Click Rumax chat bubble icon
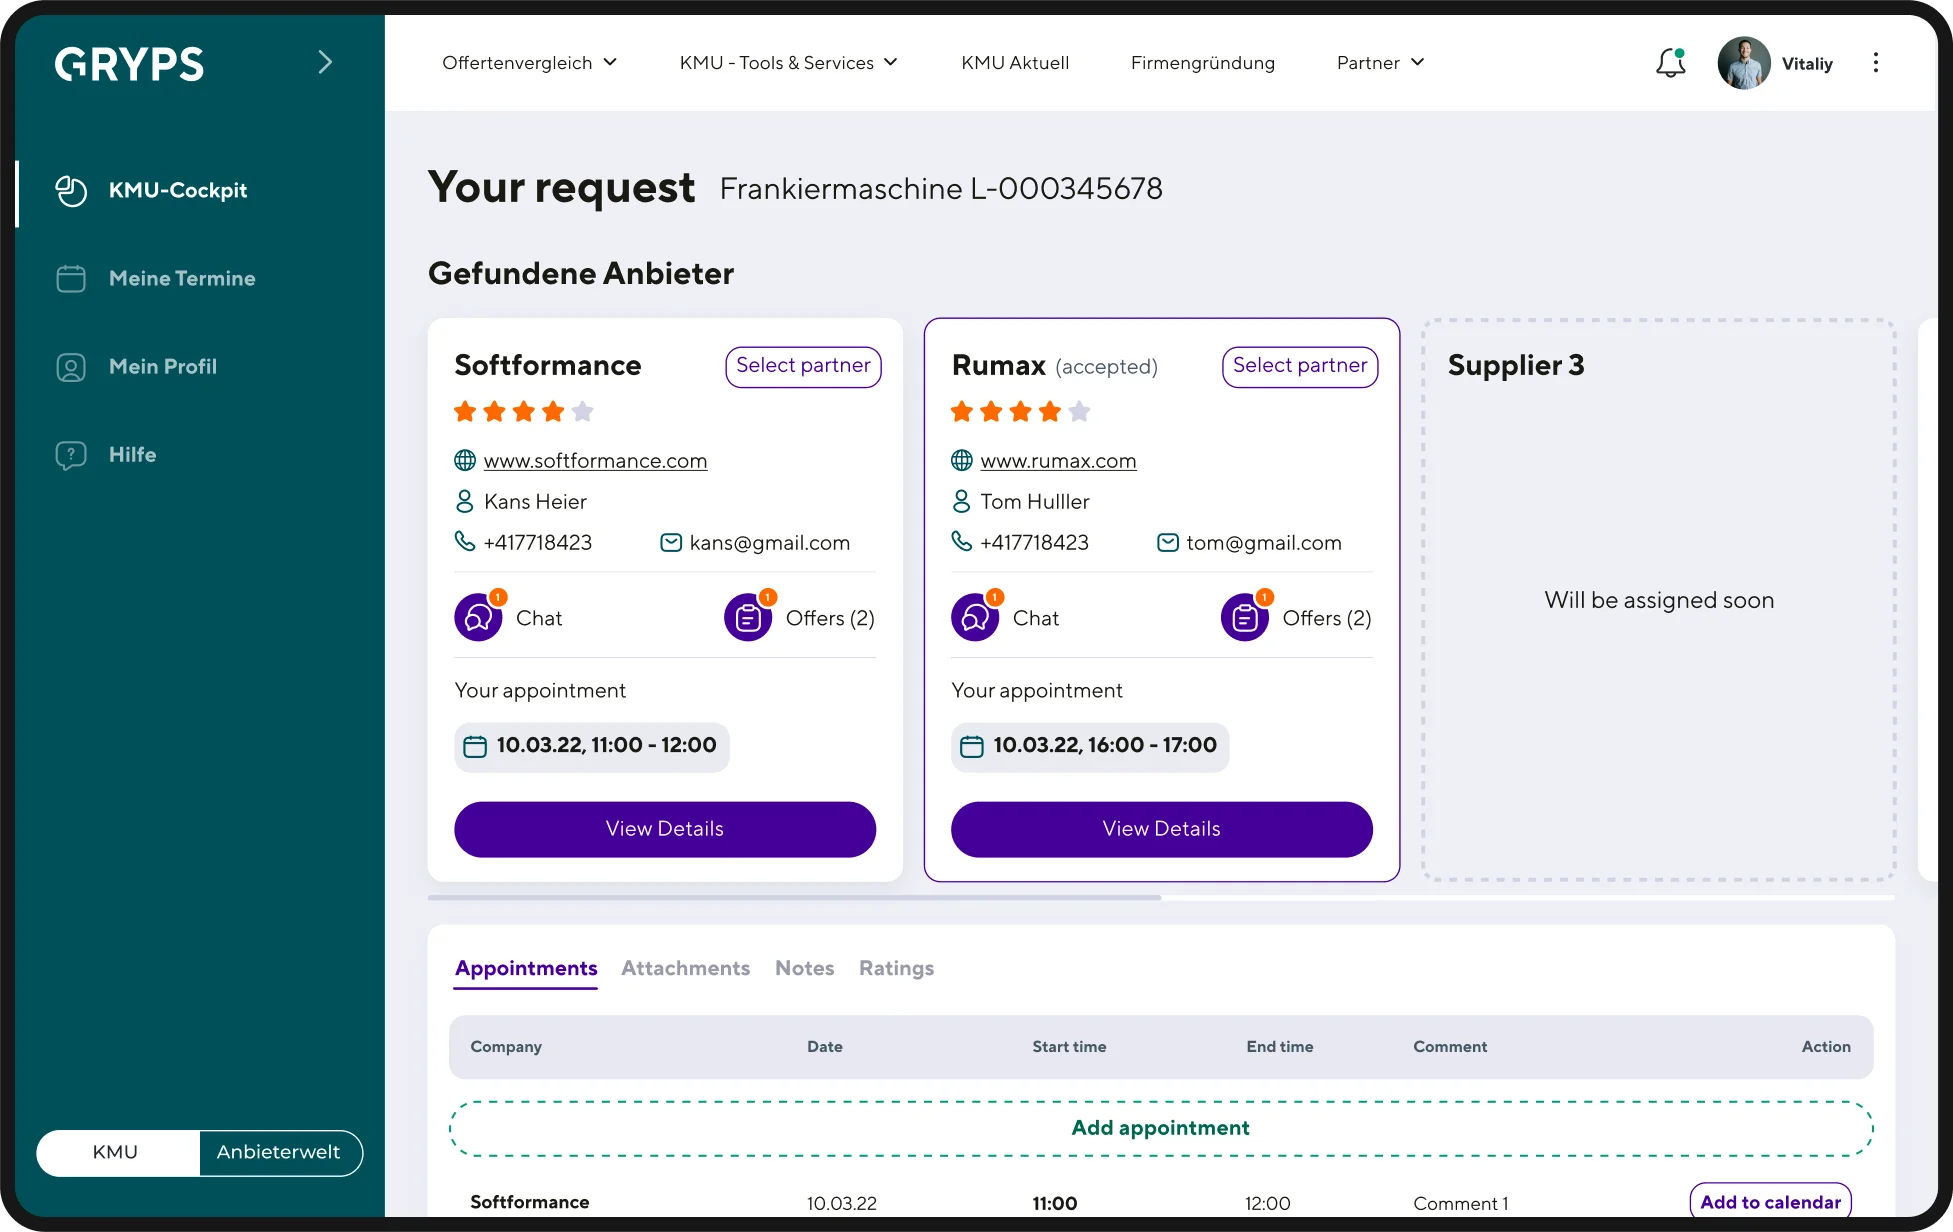 (x=975, y=618)
